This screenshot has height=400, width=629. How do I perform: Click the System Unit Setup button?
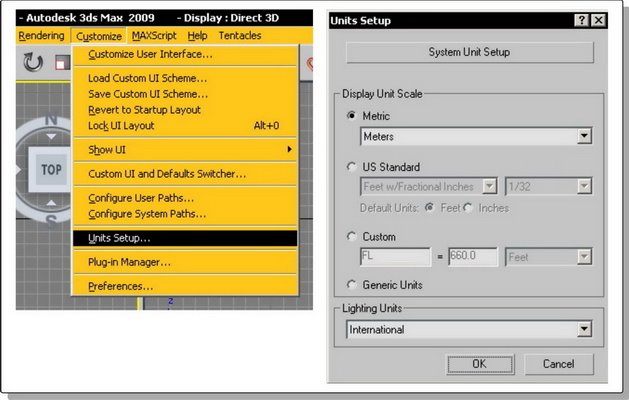pyautogui.click(x=469, y=52)
